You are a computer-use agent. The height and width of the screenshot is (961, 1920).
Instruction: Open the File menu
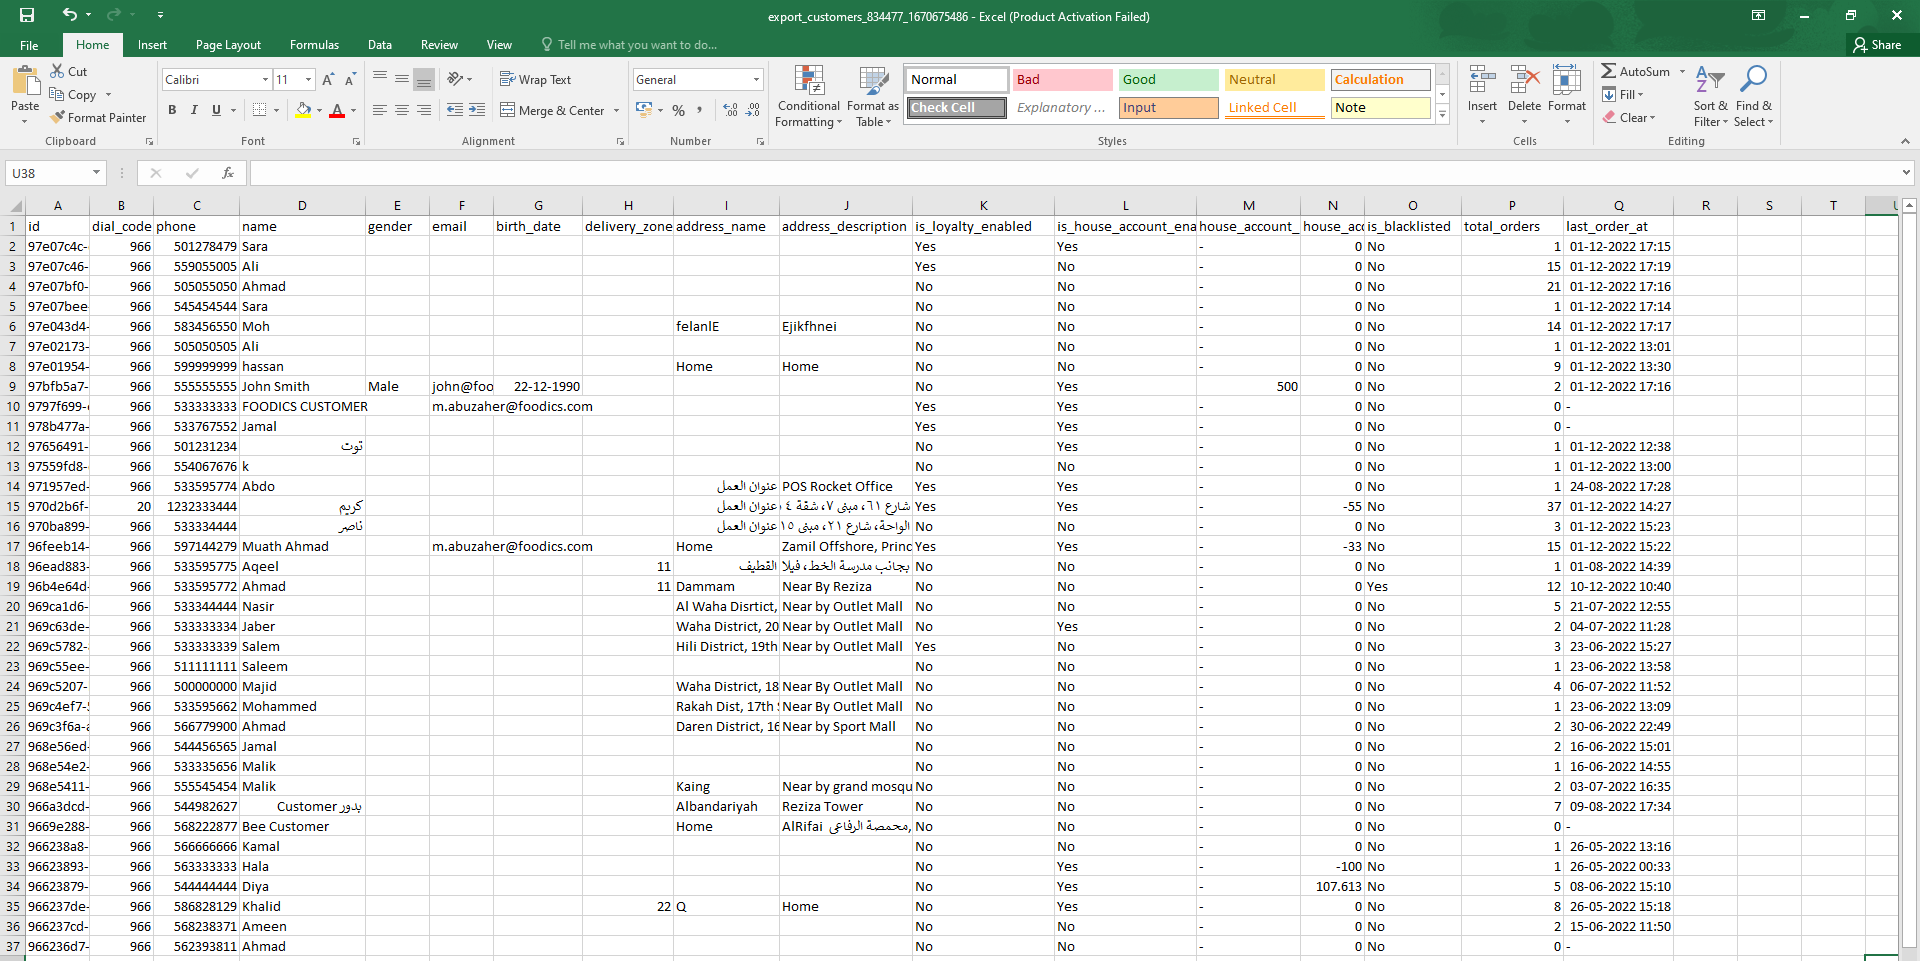29,45
